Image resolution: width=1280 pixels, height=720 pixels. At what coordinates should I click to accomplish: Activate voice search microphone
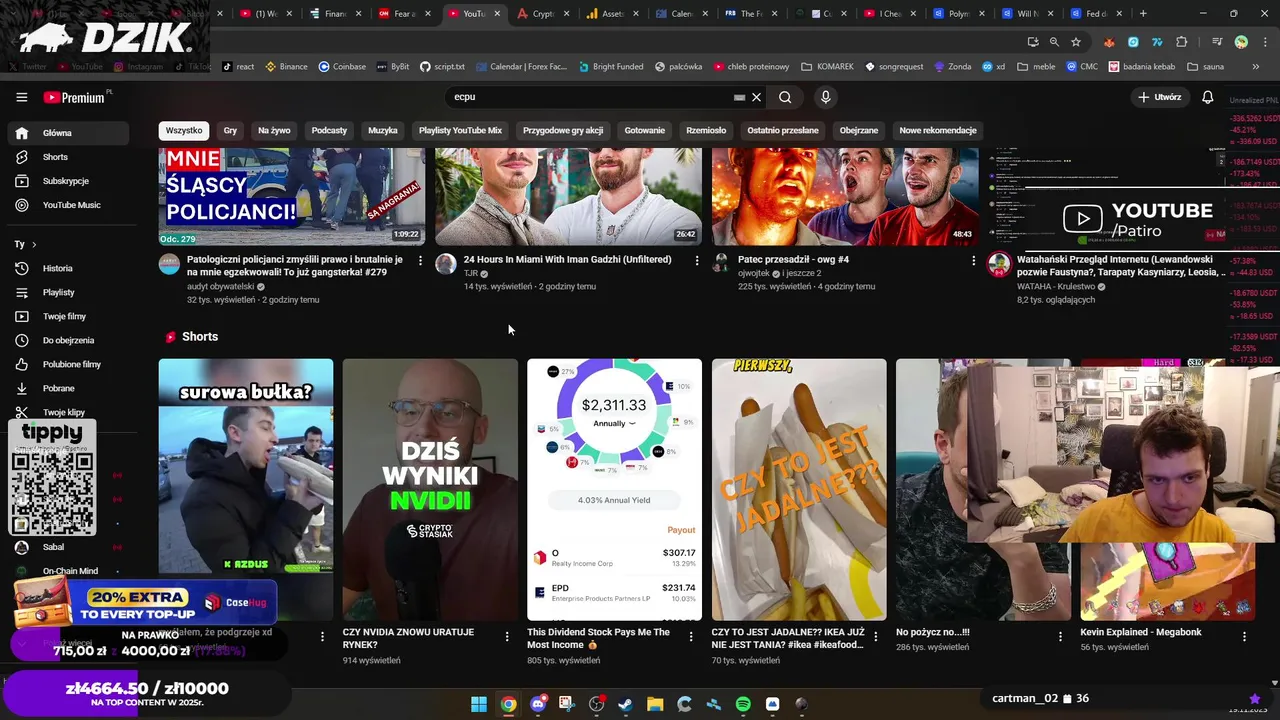point(825,97)
